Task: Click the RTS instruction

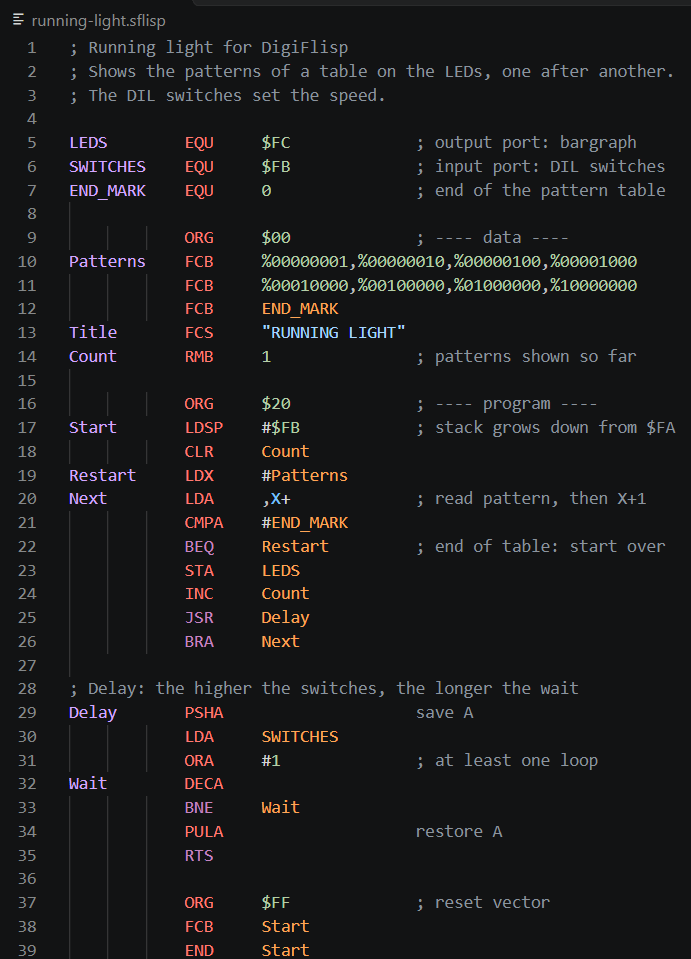Action: click(x=199, y=855)
